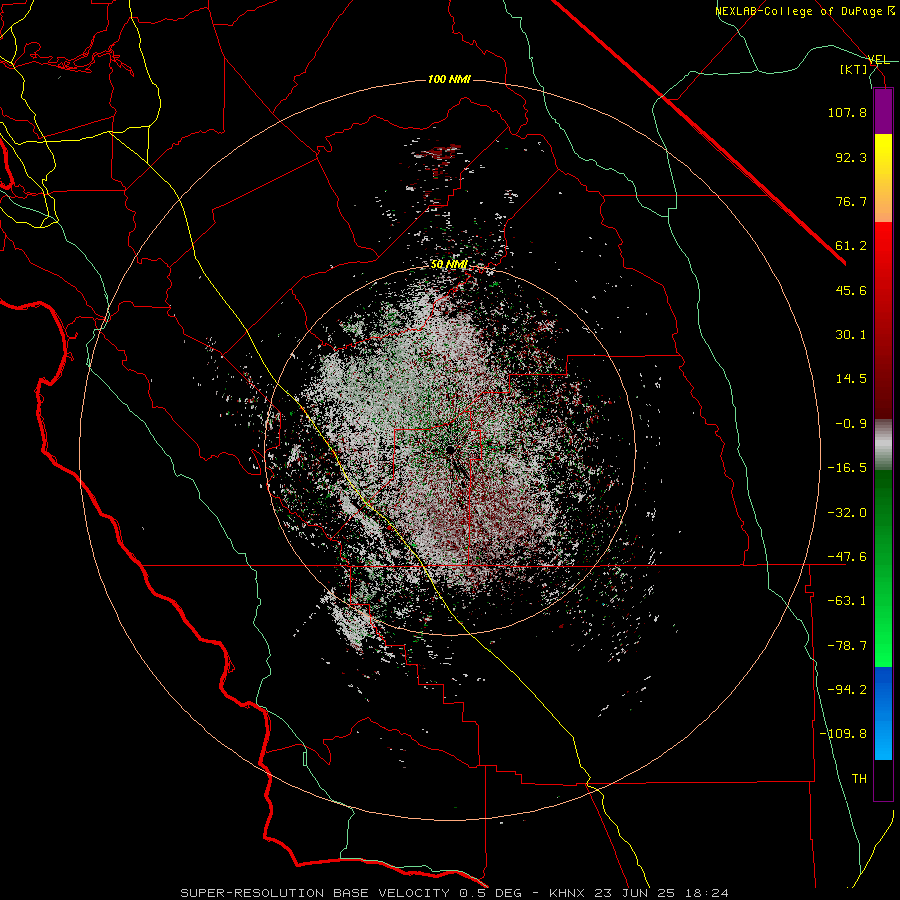Click the 76.7 legend value

pos(851,201)
